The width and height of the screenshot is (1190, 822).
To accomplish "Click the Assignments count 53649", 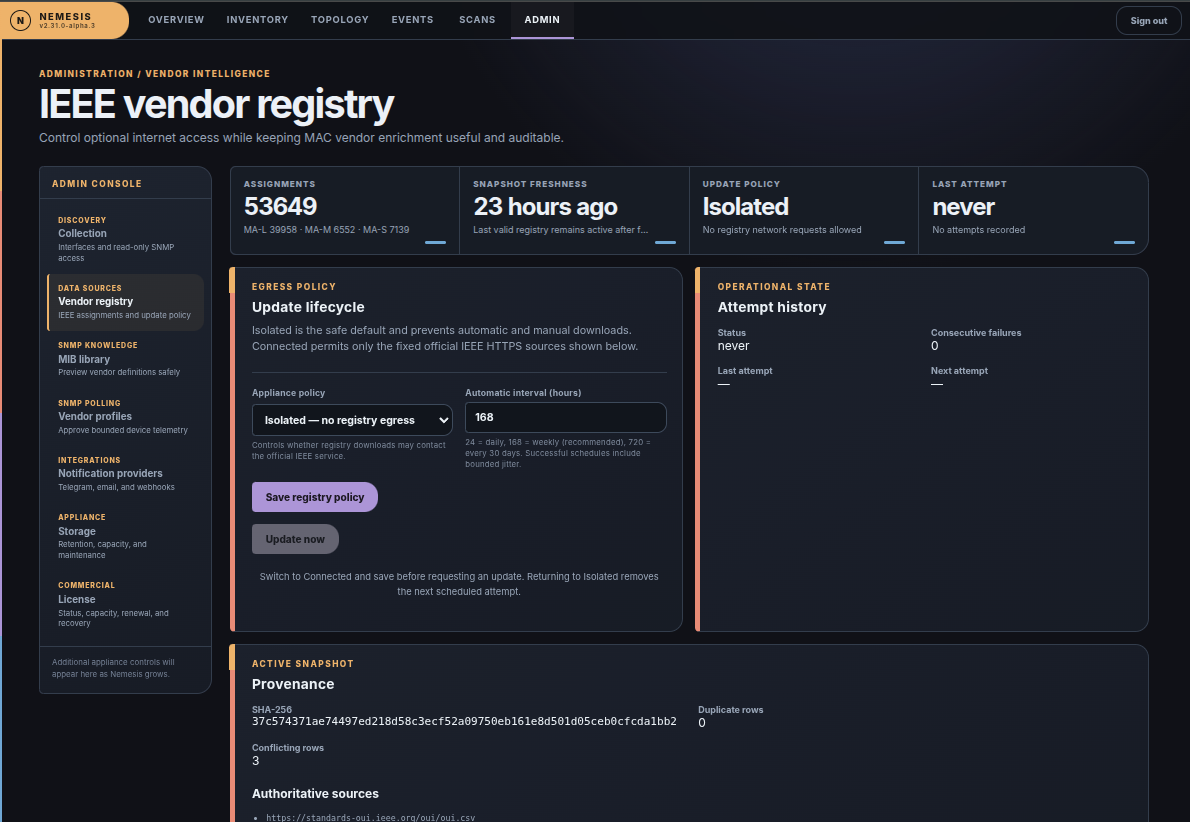I will 280,206.
